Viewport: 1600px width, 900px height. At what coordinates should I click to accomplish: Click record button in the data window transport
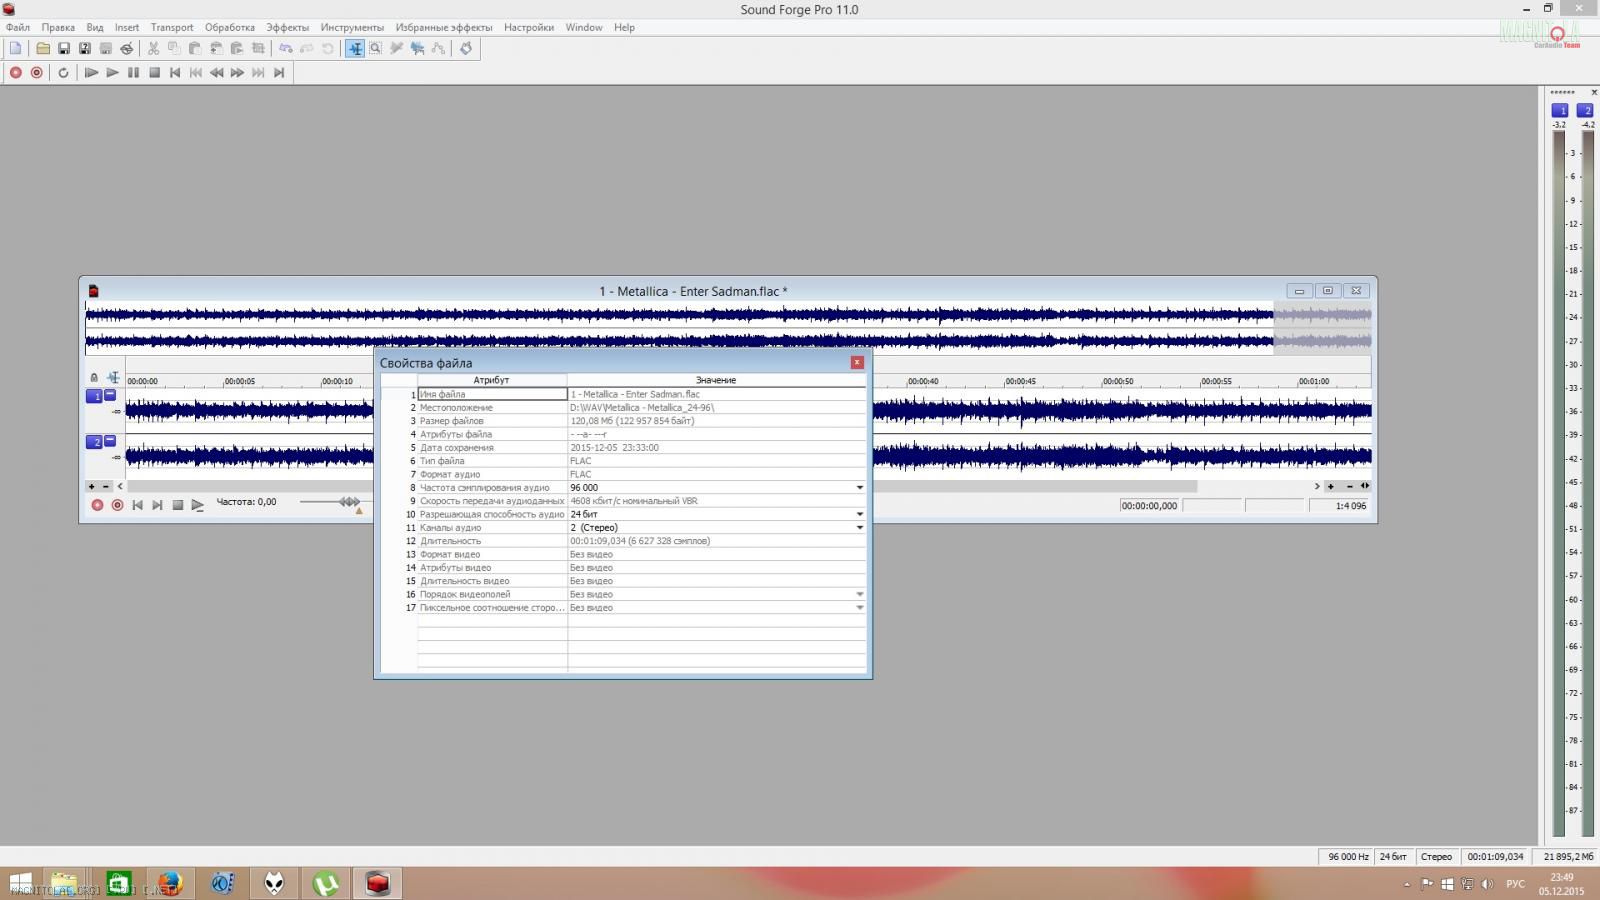(x=97, y=505)
